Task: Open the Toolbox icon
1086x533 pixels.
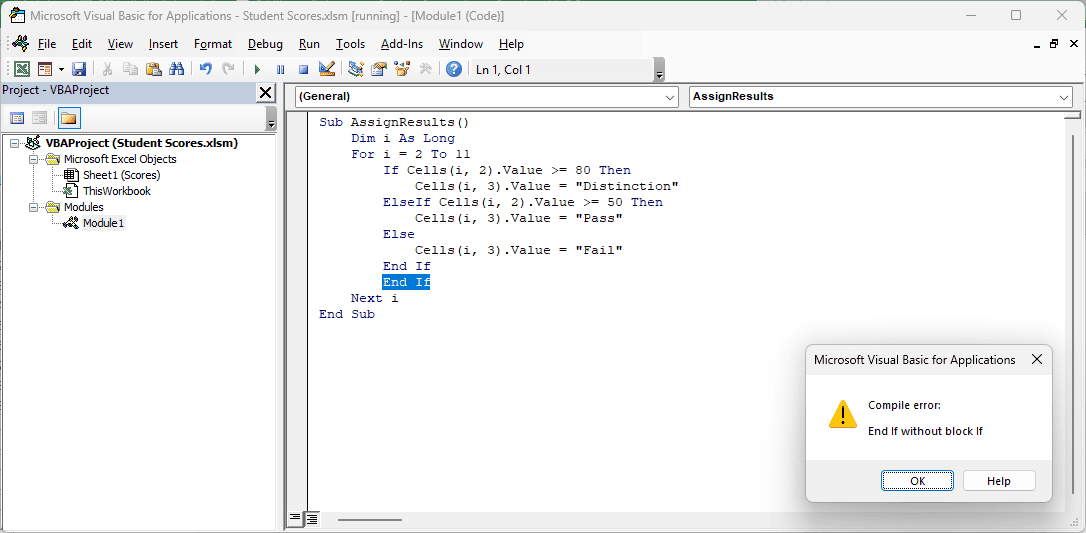Action: (425, 69)
